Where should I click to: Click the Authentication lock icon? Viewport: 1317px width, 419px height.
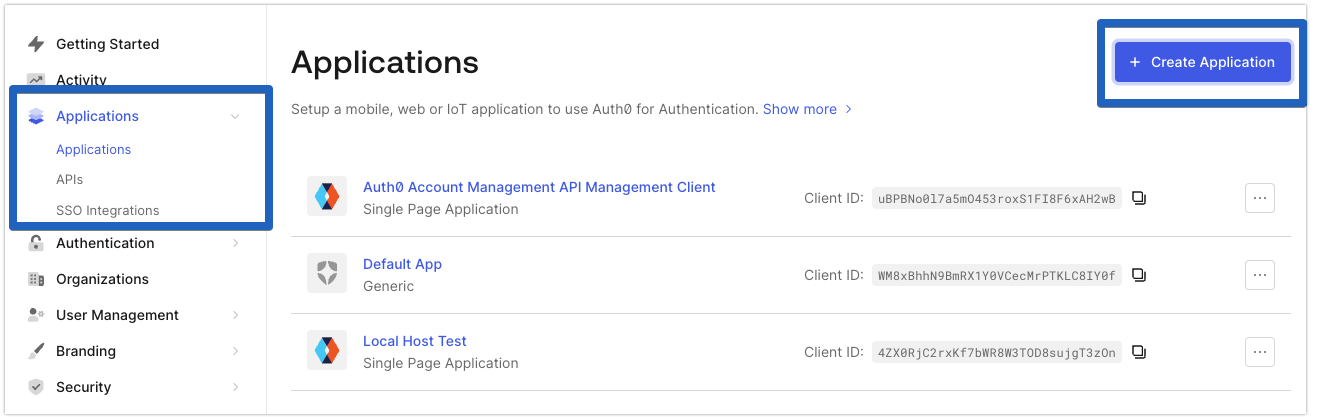click(36, 243)
